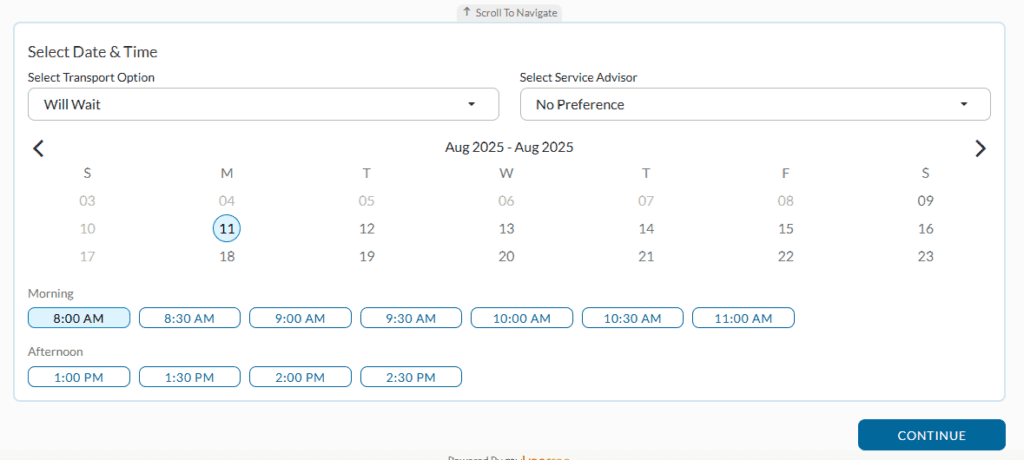
Task: Click the disabled date 06
Action: coord(507,201)
